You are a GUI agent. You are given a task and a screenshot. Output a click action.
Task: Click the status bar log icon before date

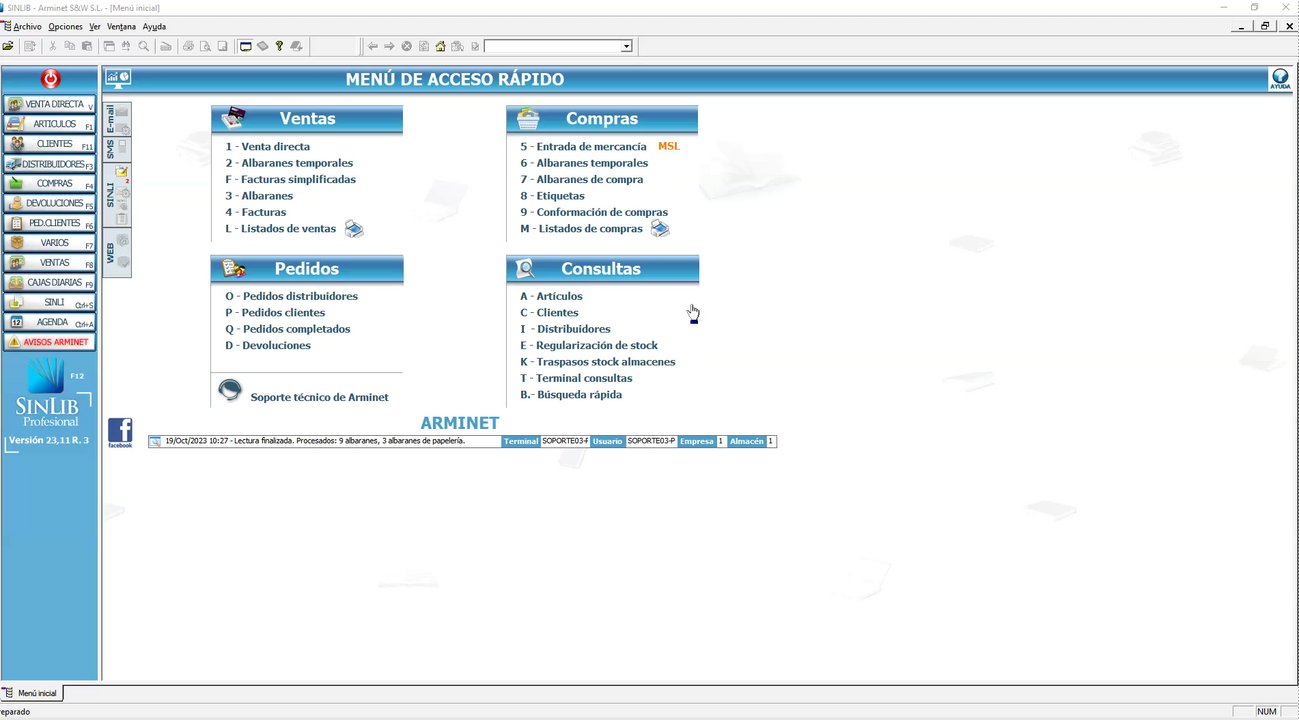(155, 441)
